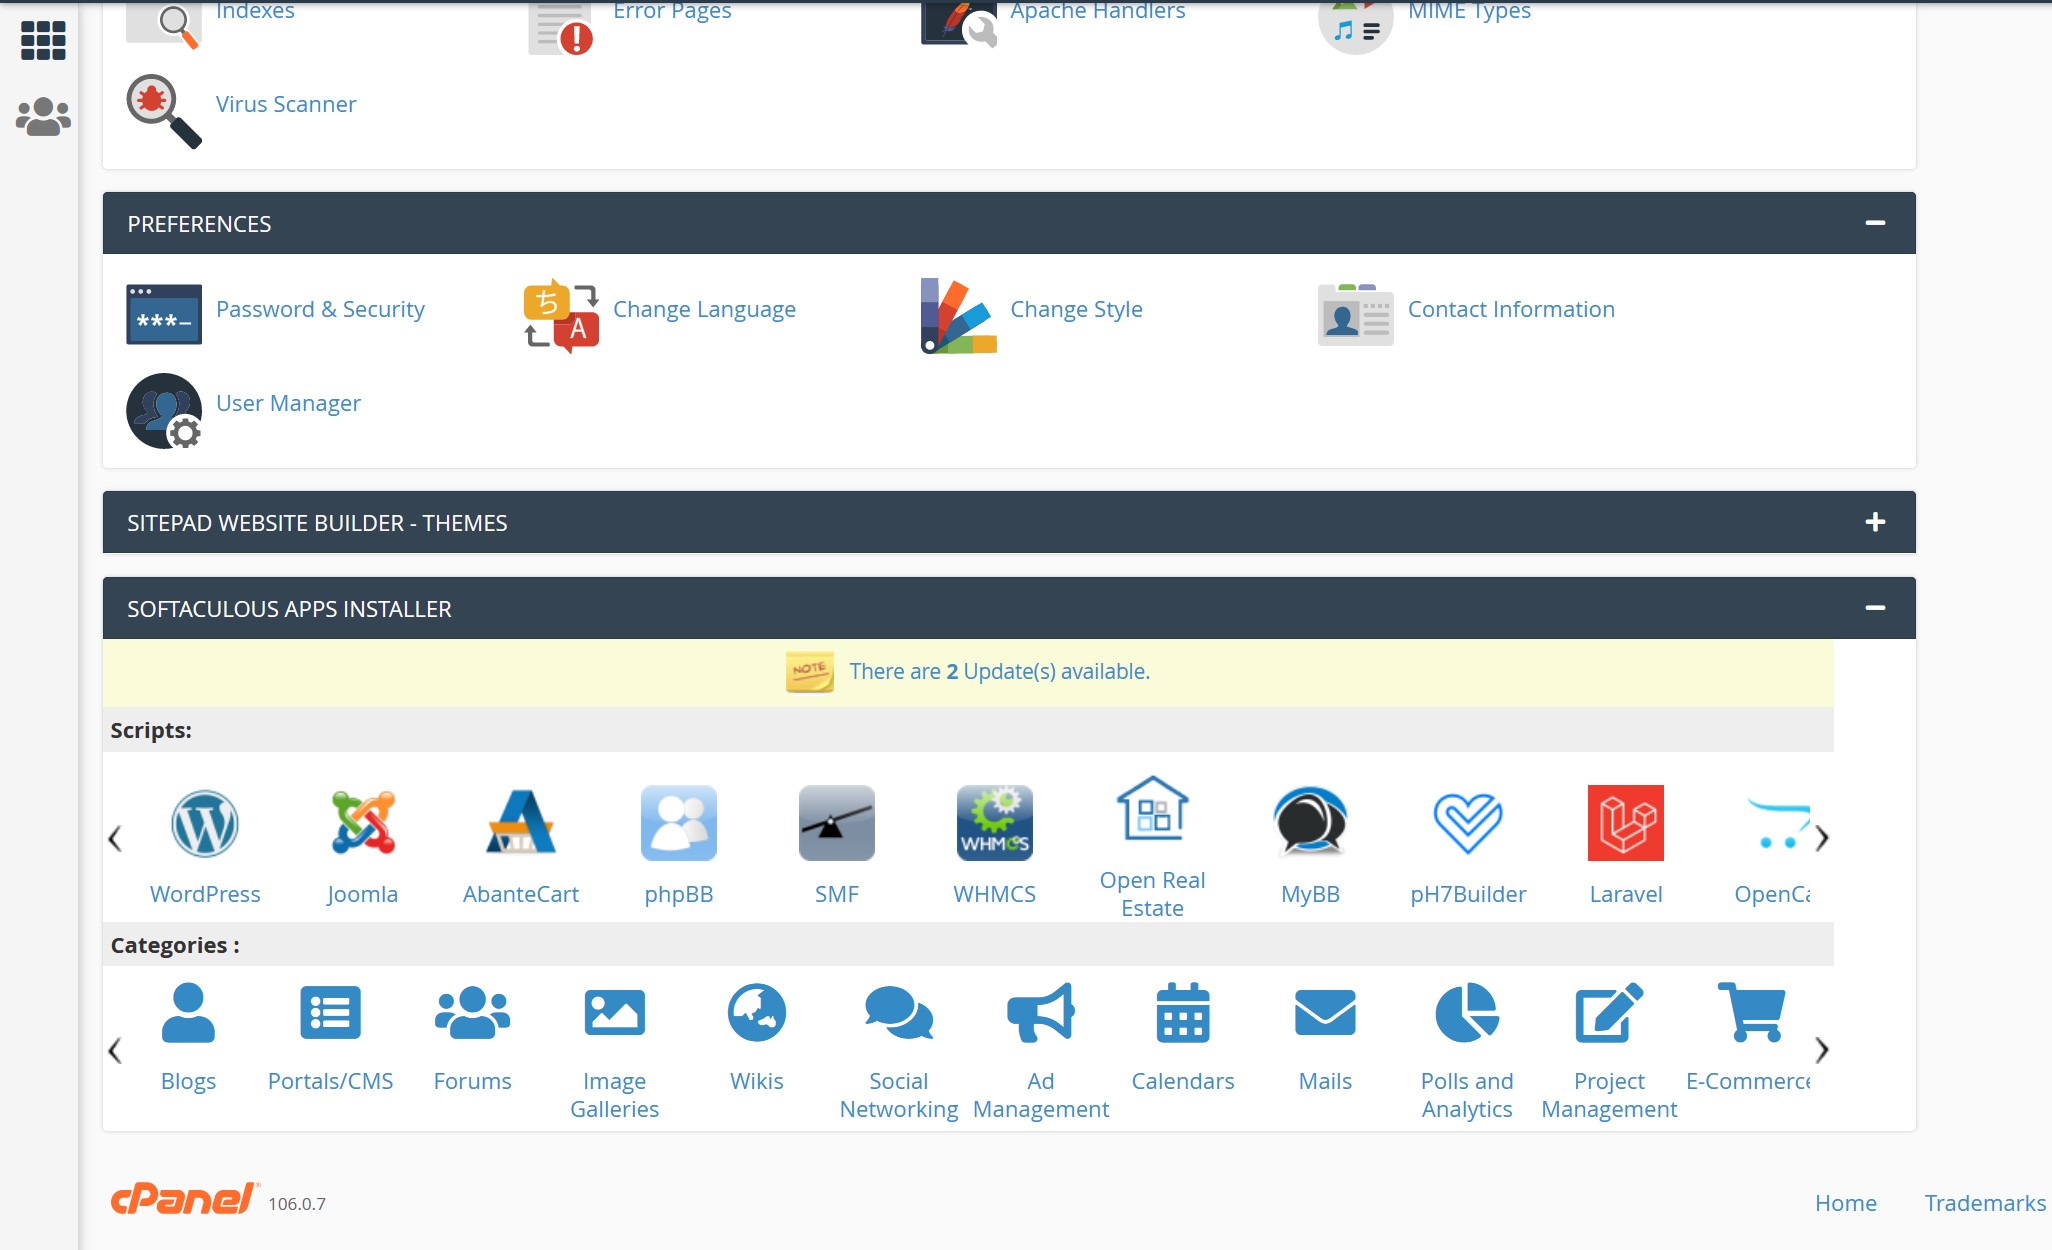Click the Home link in the footer
This screenshot has width=2052, height=1250.
(x=1845, y=1203)
